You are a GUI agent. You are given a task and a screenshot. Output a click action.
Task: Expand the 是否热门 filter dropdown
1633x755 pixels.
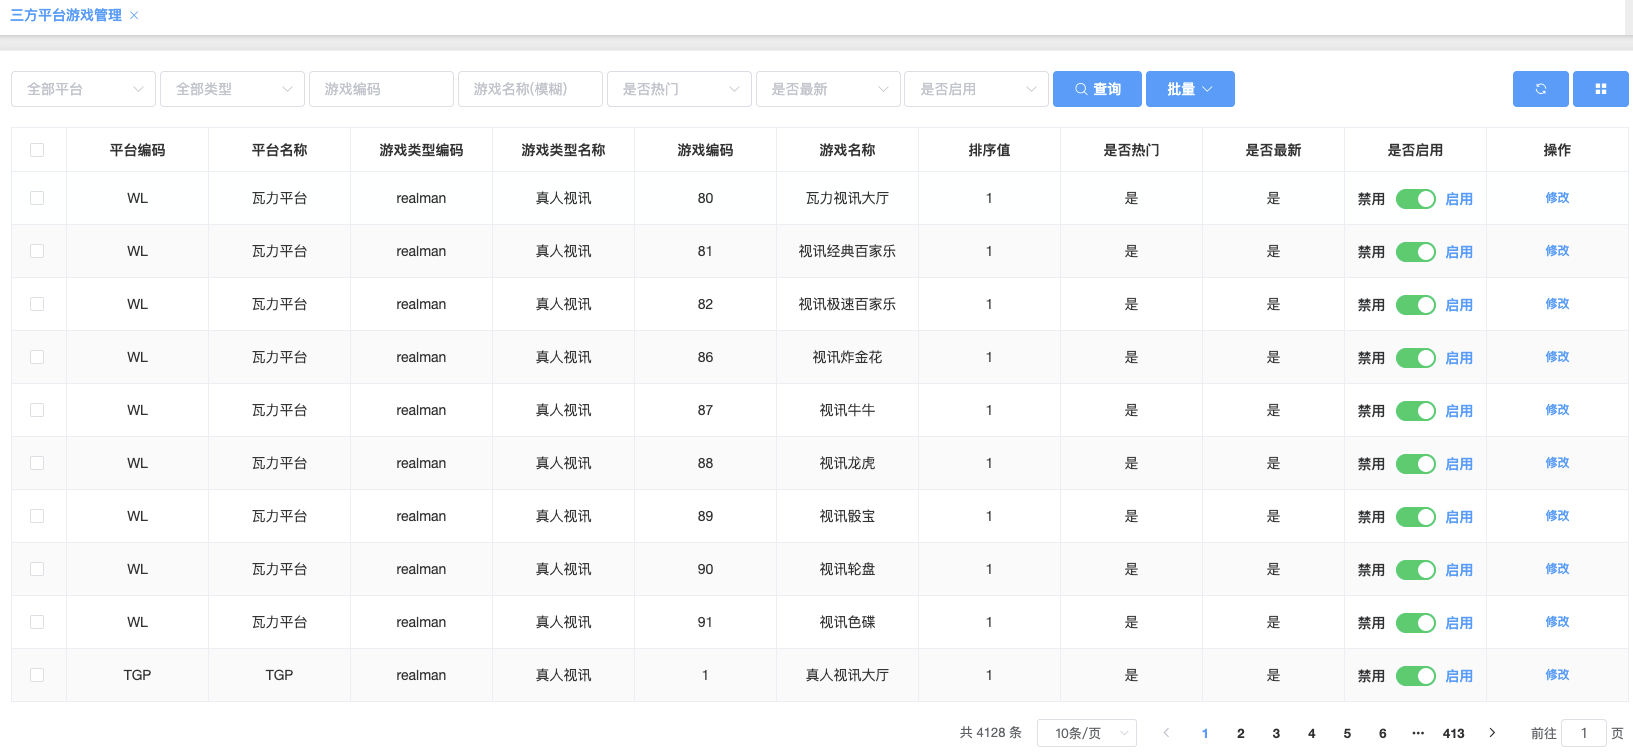(679, 89)
